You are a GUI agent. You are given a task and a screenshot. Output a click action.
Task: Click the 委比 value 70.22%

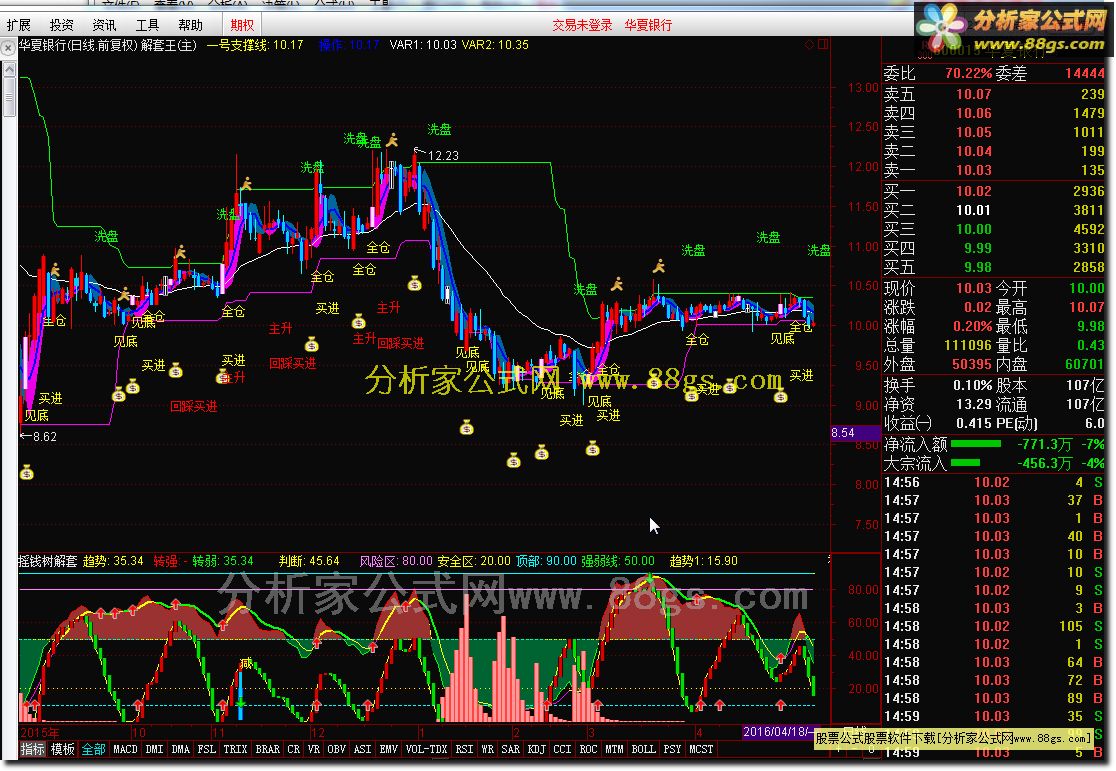coord(969,73)
